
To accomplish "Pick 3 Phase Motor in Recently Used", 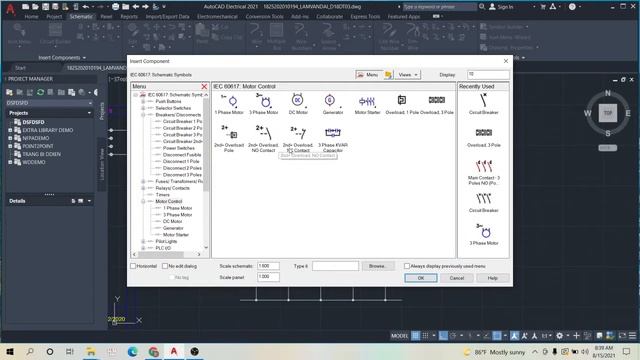I will coord(484,234).
